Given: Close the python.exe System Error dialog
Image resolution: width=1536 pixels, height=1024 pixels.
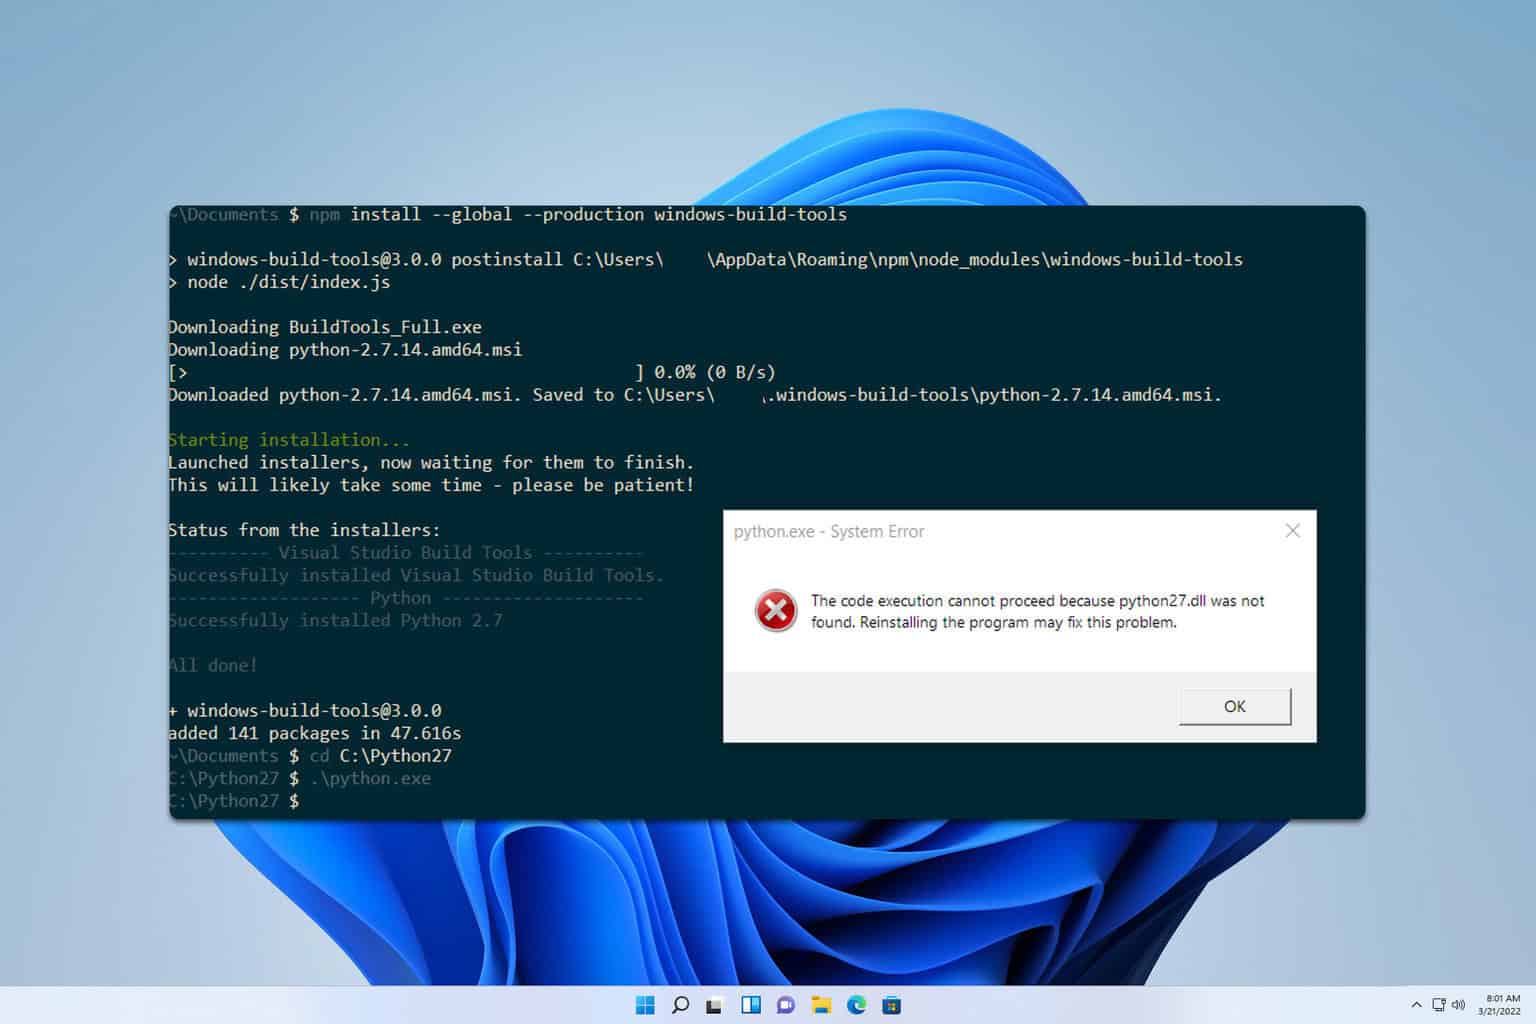Looking at the screenshot, I should coord(1293,531).
